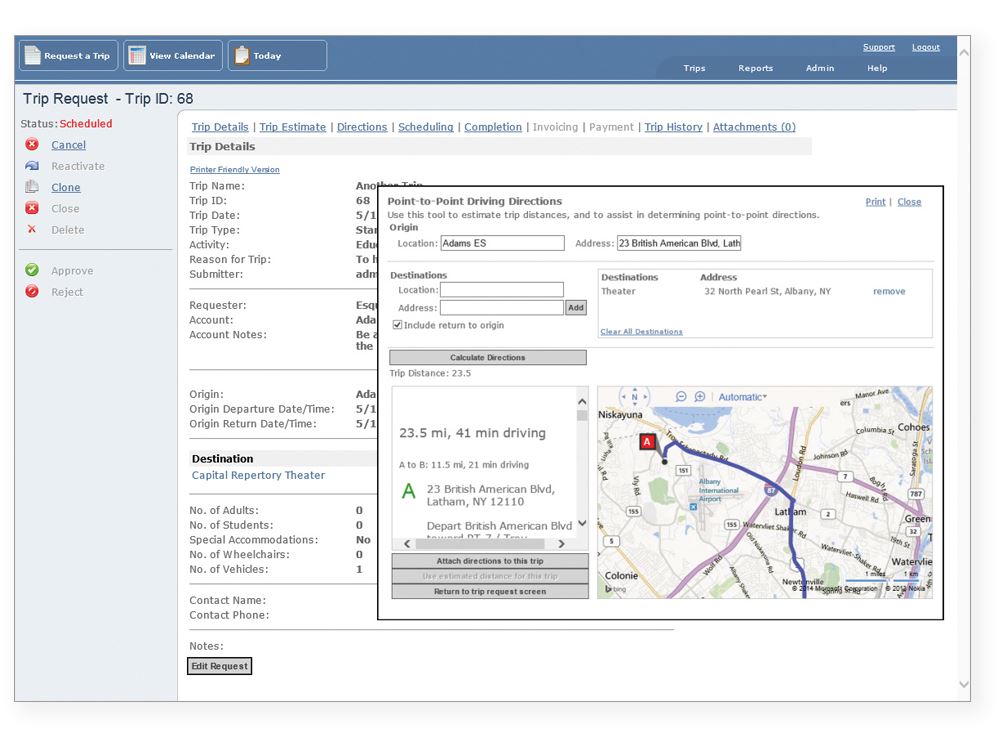
Task: Click the green Approve checkmark icon
Action: [x=32, y=270]
